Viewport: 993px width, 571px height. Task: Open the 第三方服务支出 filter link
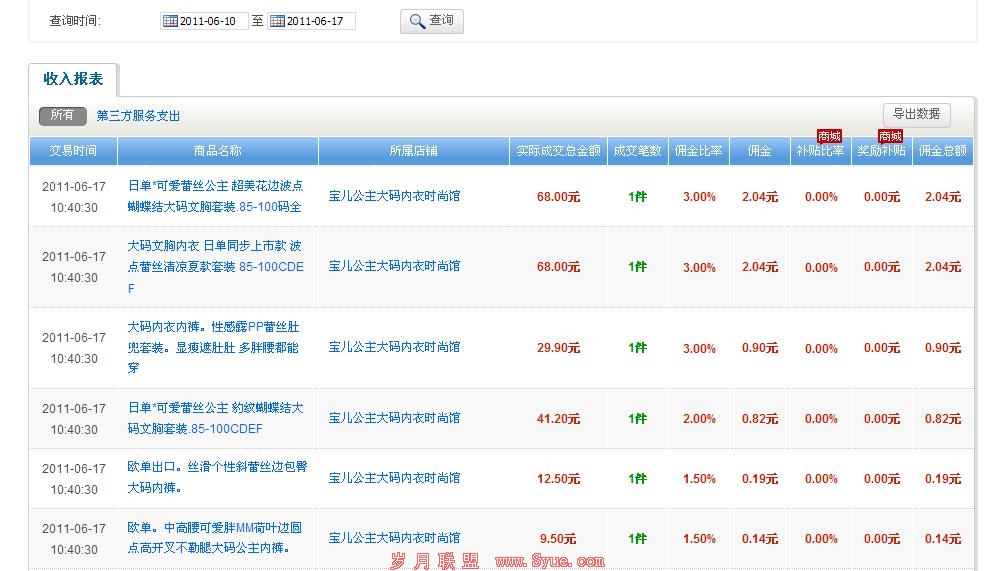(138, 116)
